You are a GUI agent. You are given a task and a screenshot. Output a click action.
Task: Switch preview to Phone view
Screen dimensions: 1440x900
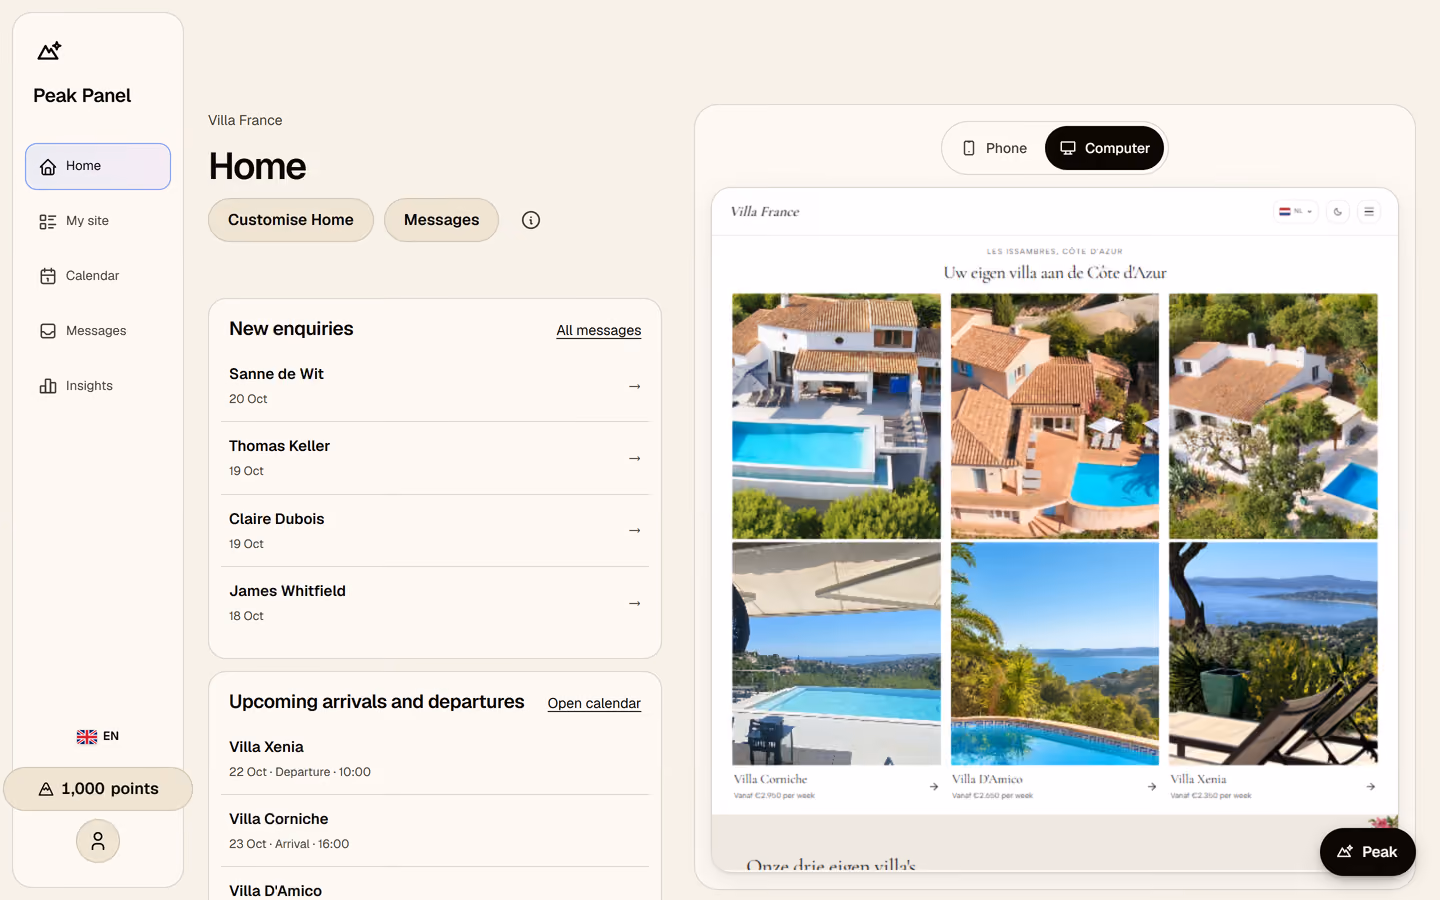coord(995,148)
